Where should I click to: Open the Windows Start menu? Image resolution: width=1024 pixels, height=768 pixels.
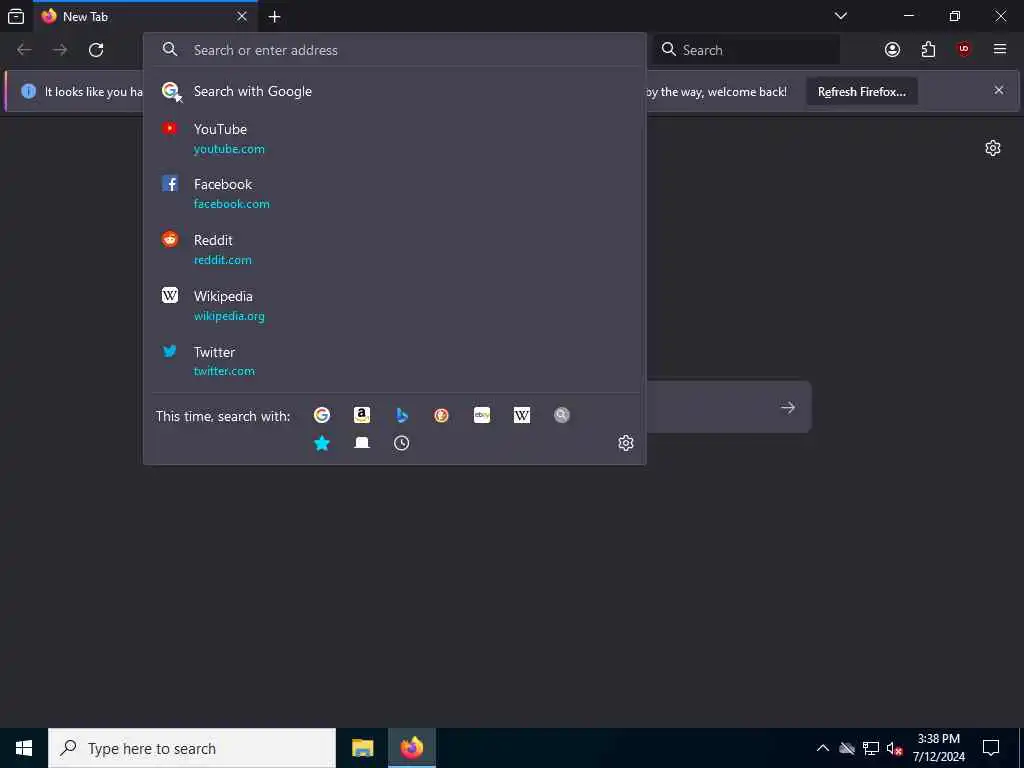tap(24, 748)
